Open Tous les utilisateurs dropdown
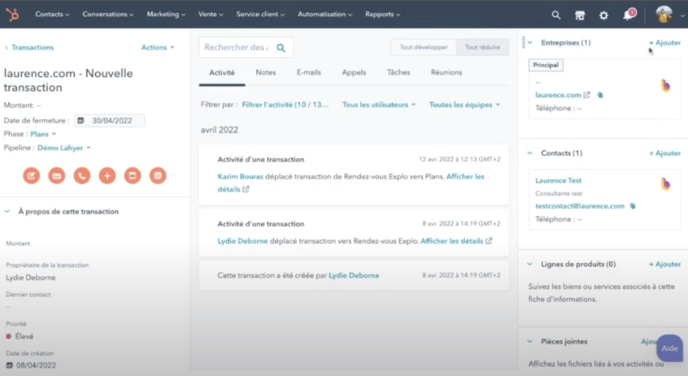Viewport: 688px width, 376px height. tap(379, 104)
